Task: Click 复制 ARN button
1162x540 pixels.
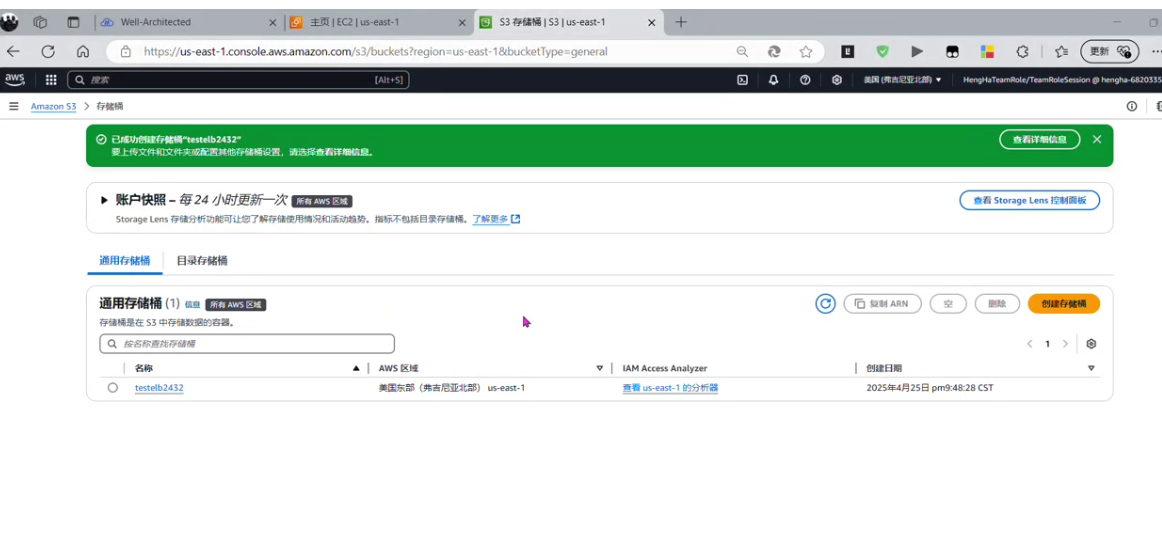Action: pyautogui.click(x=882, y=304)
